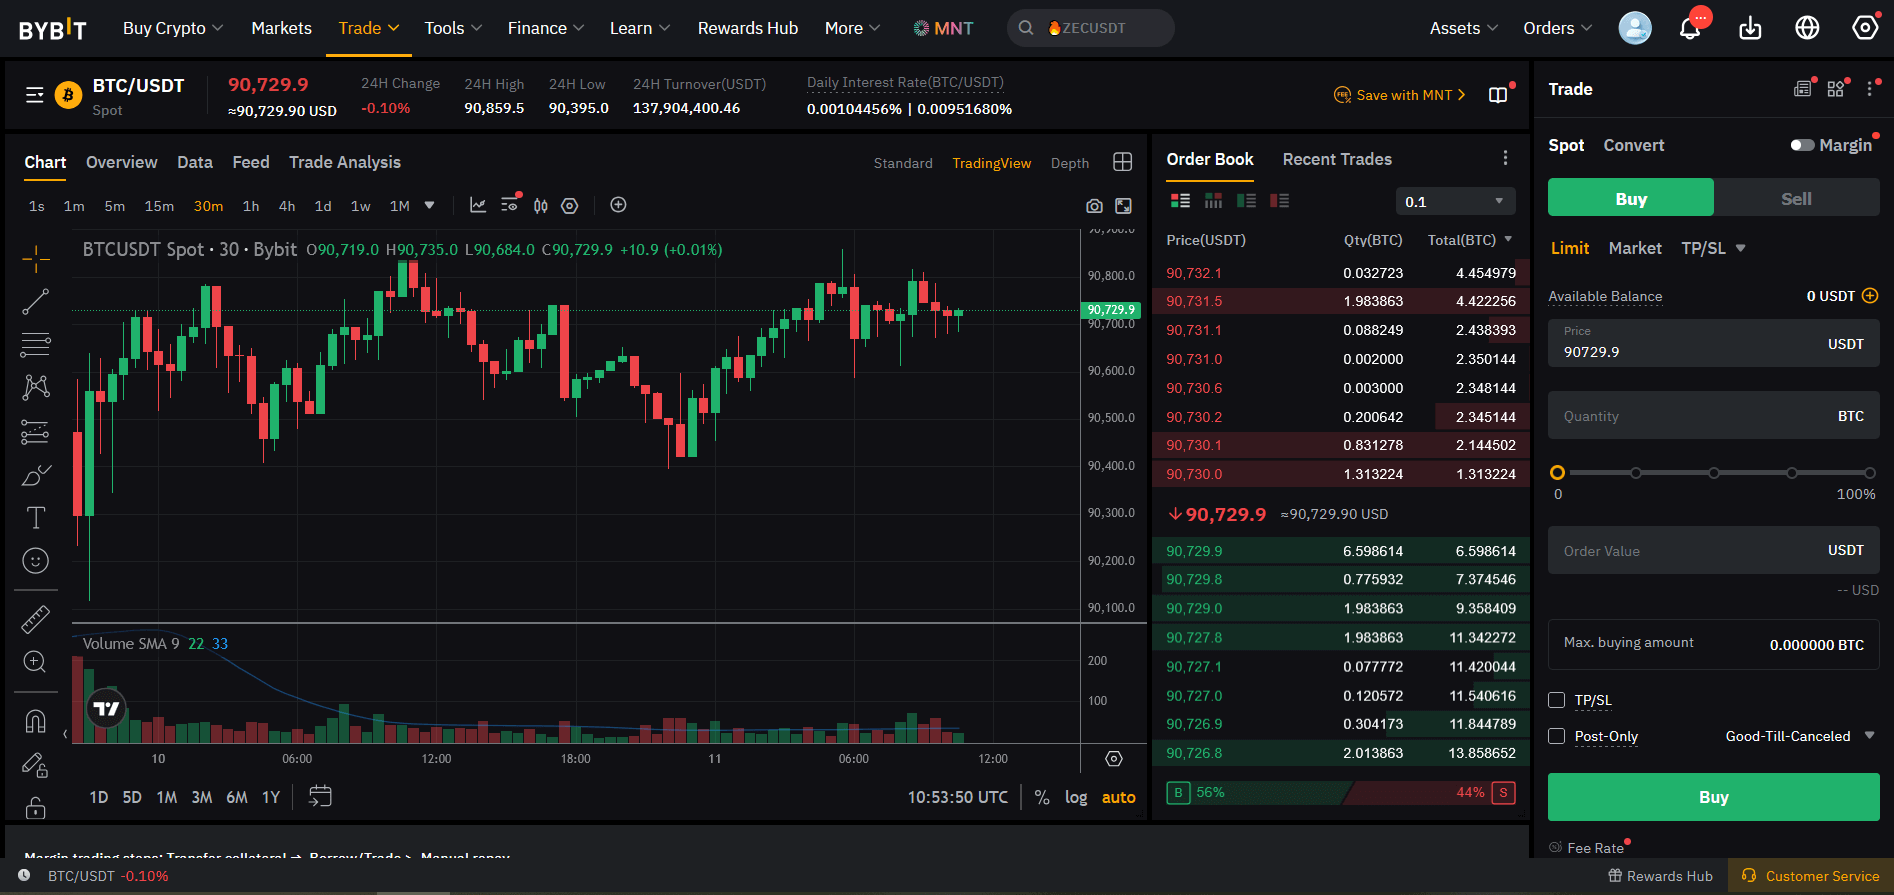The width and height of the screenshot is (1894, 895).
Task: Check the Post-Only option
Action: click(1557, 736)
